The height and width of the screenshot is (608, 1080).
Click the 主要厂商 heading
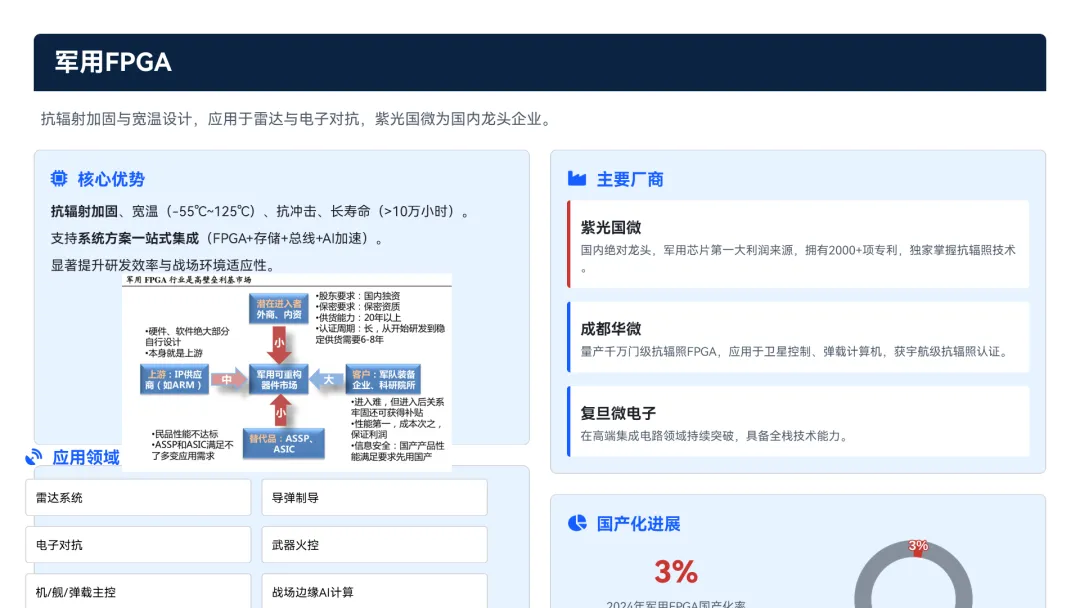click(x=630, y=180)
